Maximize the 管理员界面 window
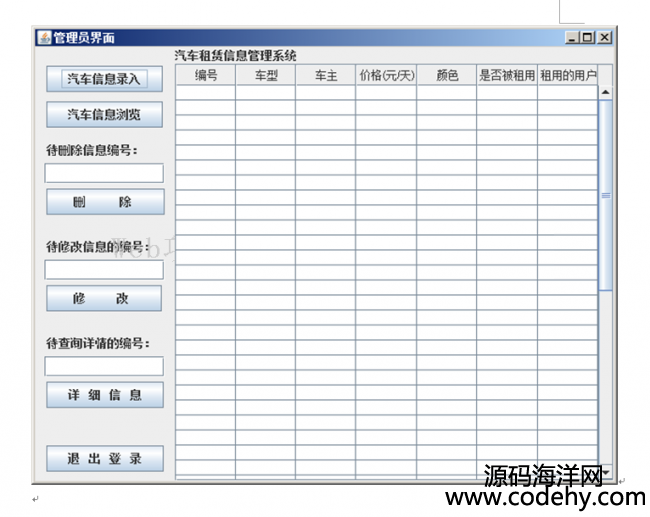 click(588, 38)
